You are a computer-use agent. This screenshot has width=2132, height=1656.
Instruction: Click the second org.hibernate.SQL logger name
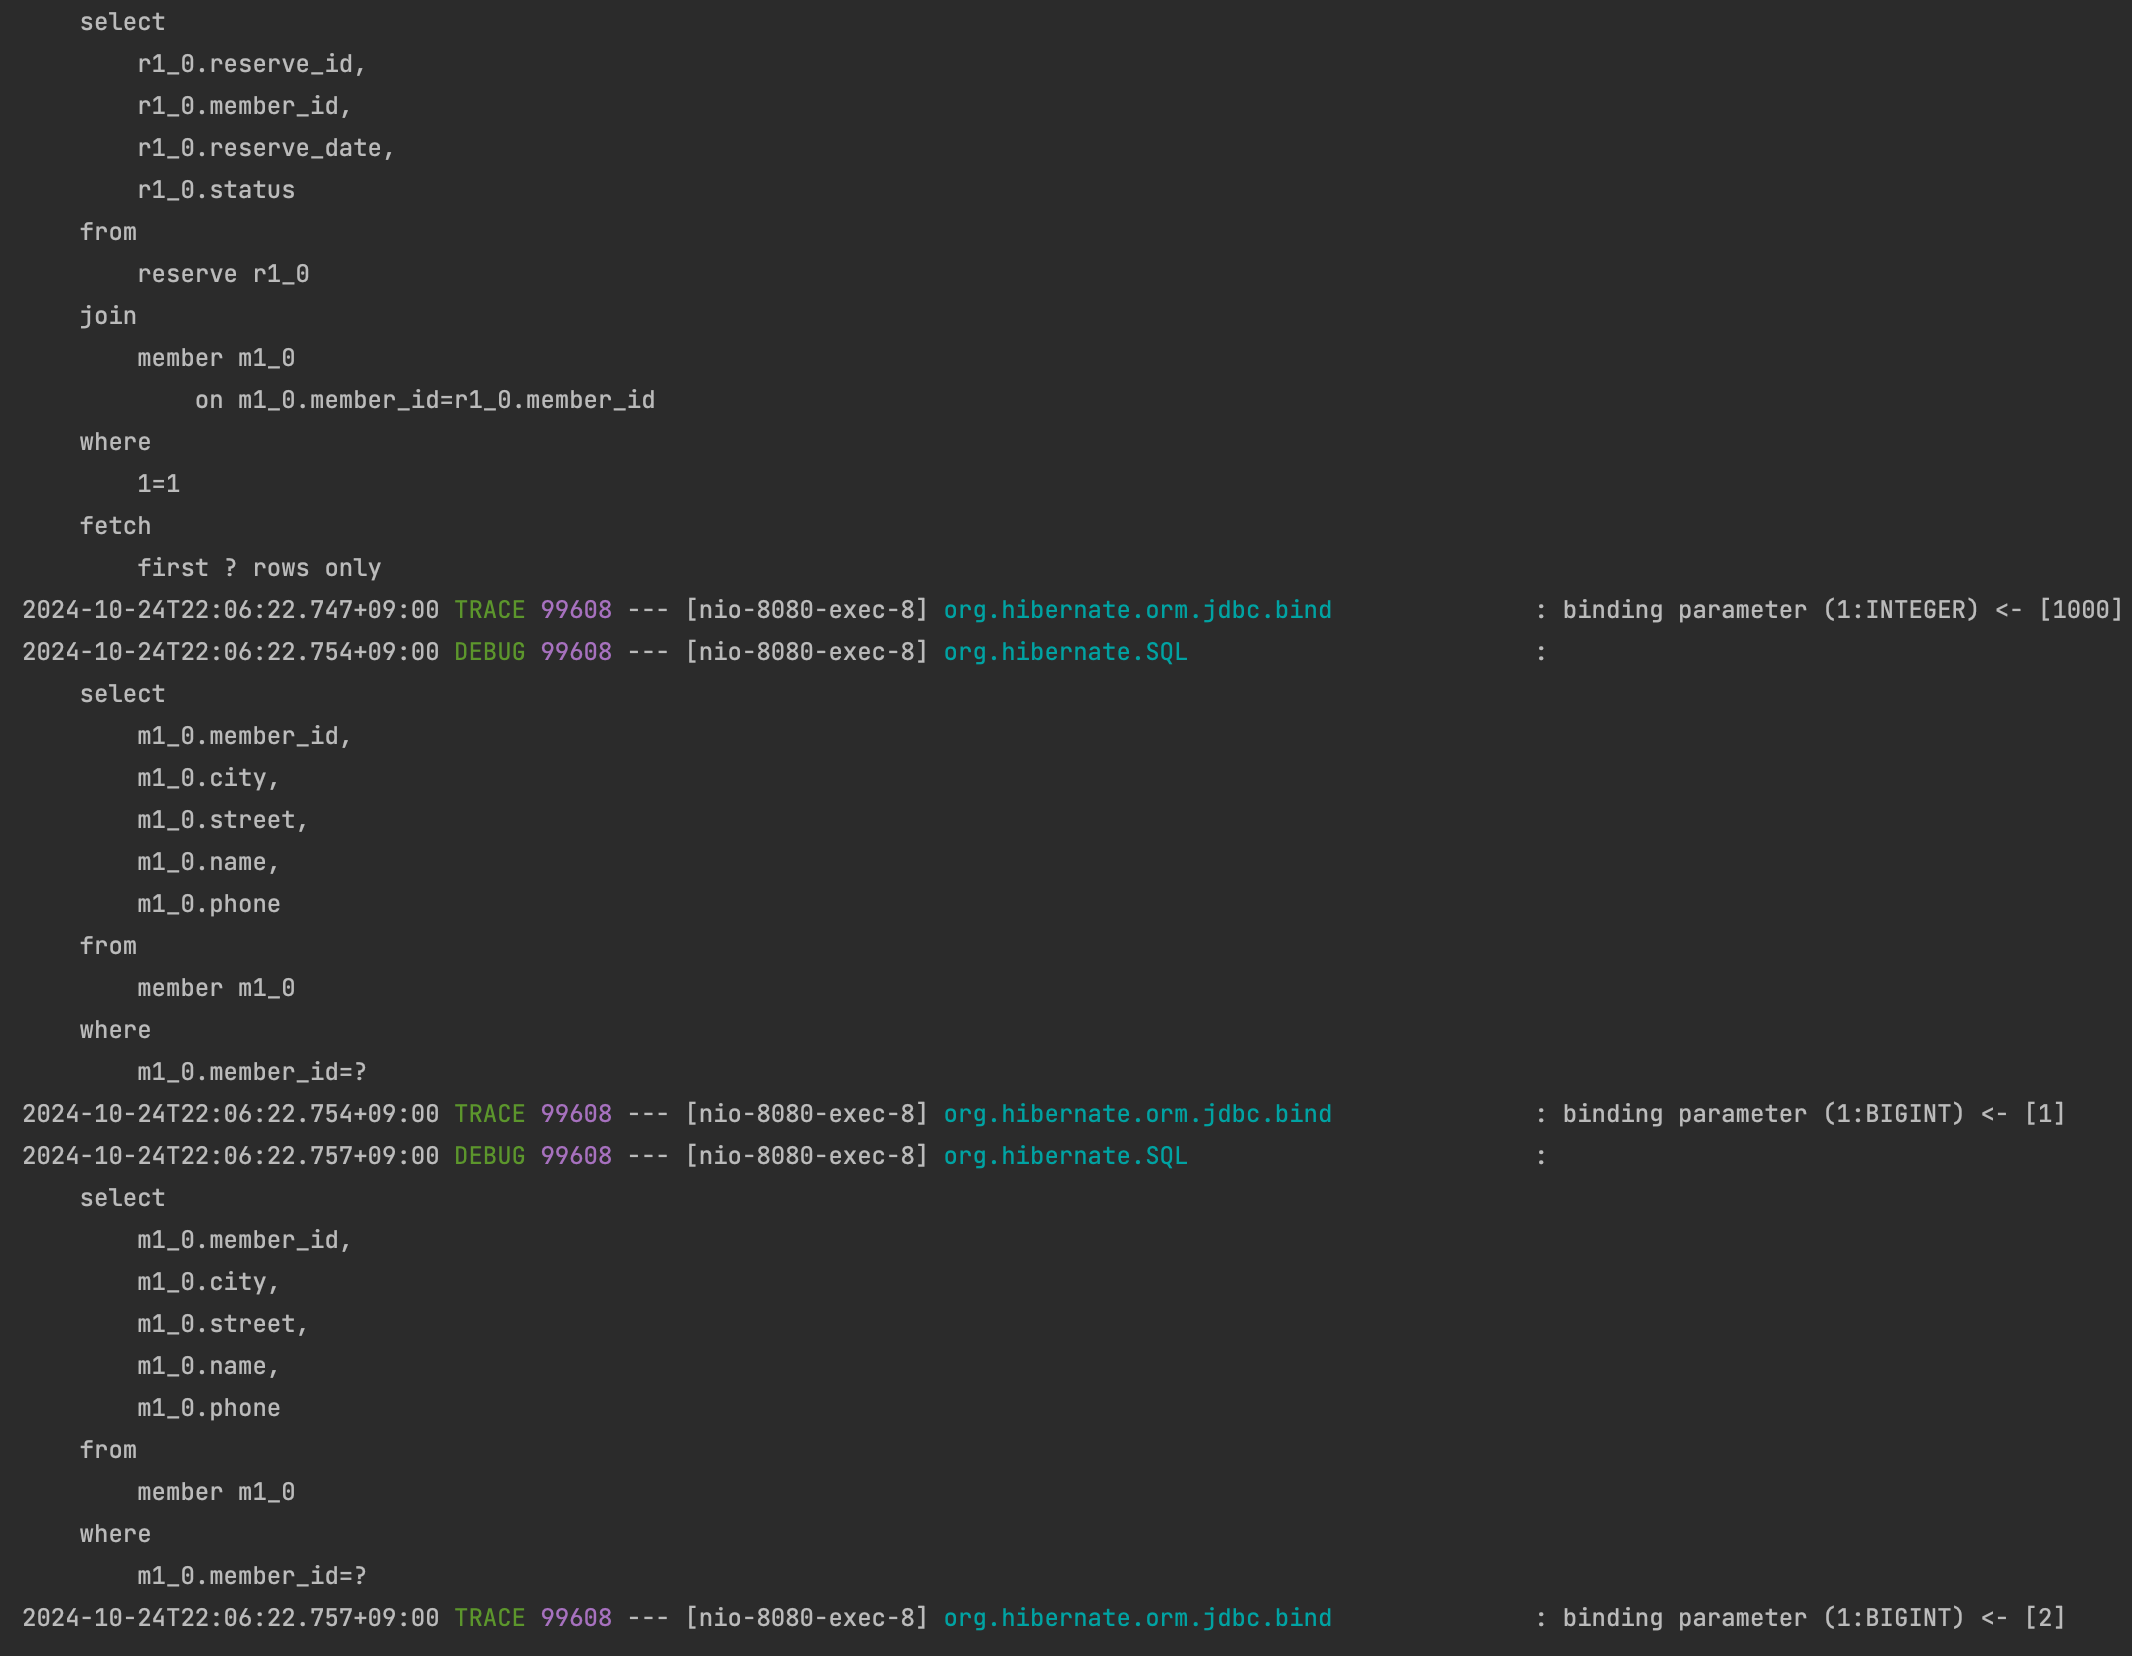[1065, 1156]
